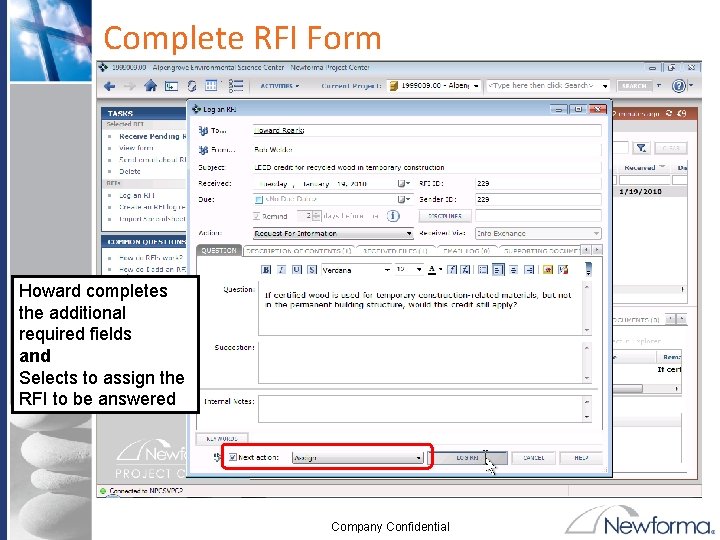The image size is (720, 540).
Task: Open the Received via Info Exchange dropdown
Action: tap(538, 233)
